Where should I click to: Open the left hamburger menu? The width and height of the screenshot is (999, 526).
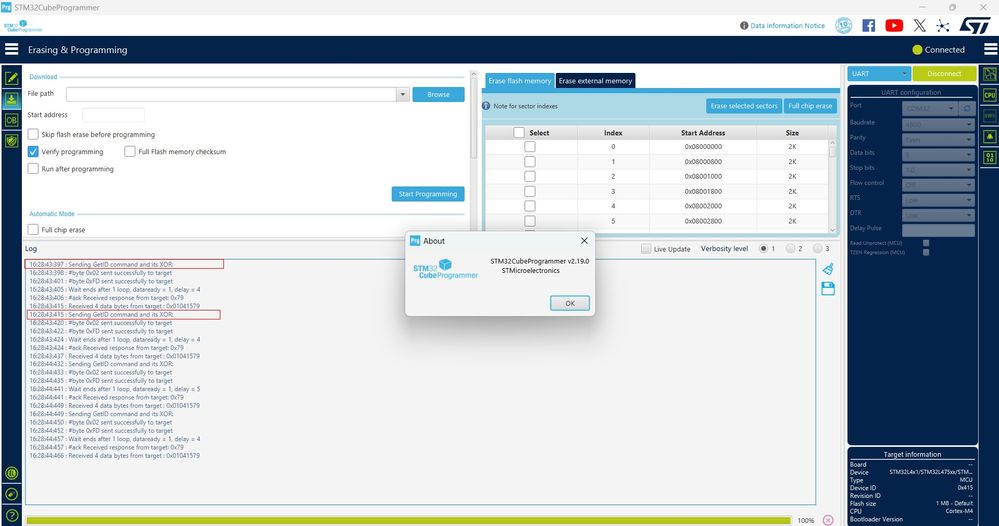(11, 49)
